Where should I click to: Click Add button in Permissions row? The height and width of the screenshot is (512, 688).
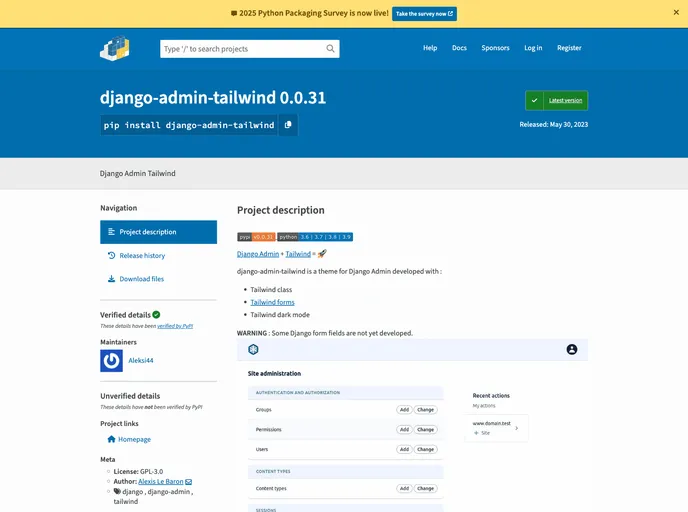coord(404,430)
